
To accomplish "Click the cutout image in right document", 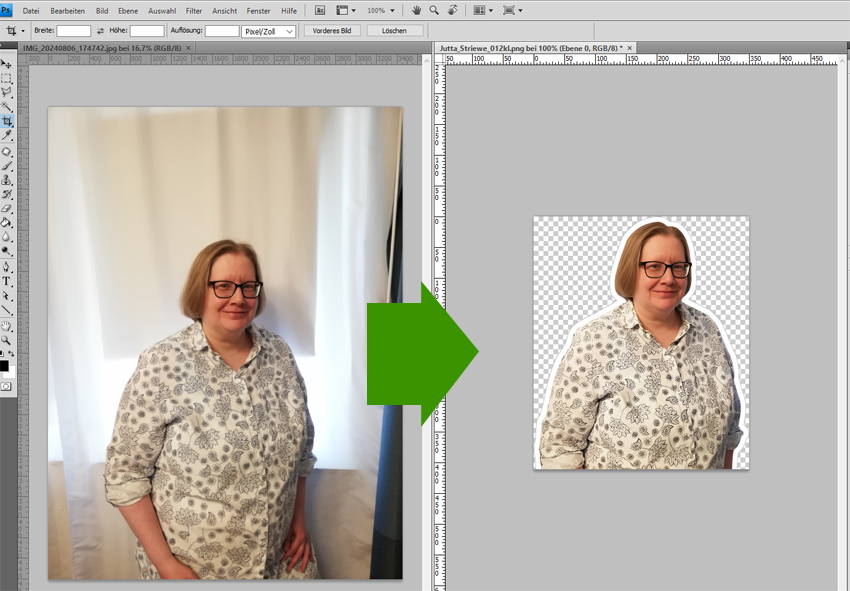I will 641,343.
